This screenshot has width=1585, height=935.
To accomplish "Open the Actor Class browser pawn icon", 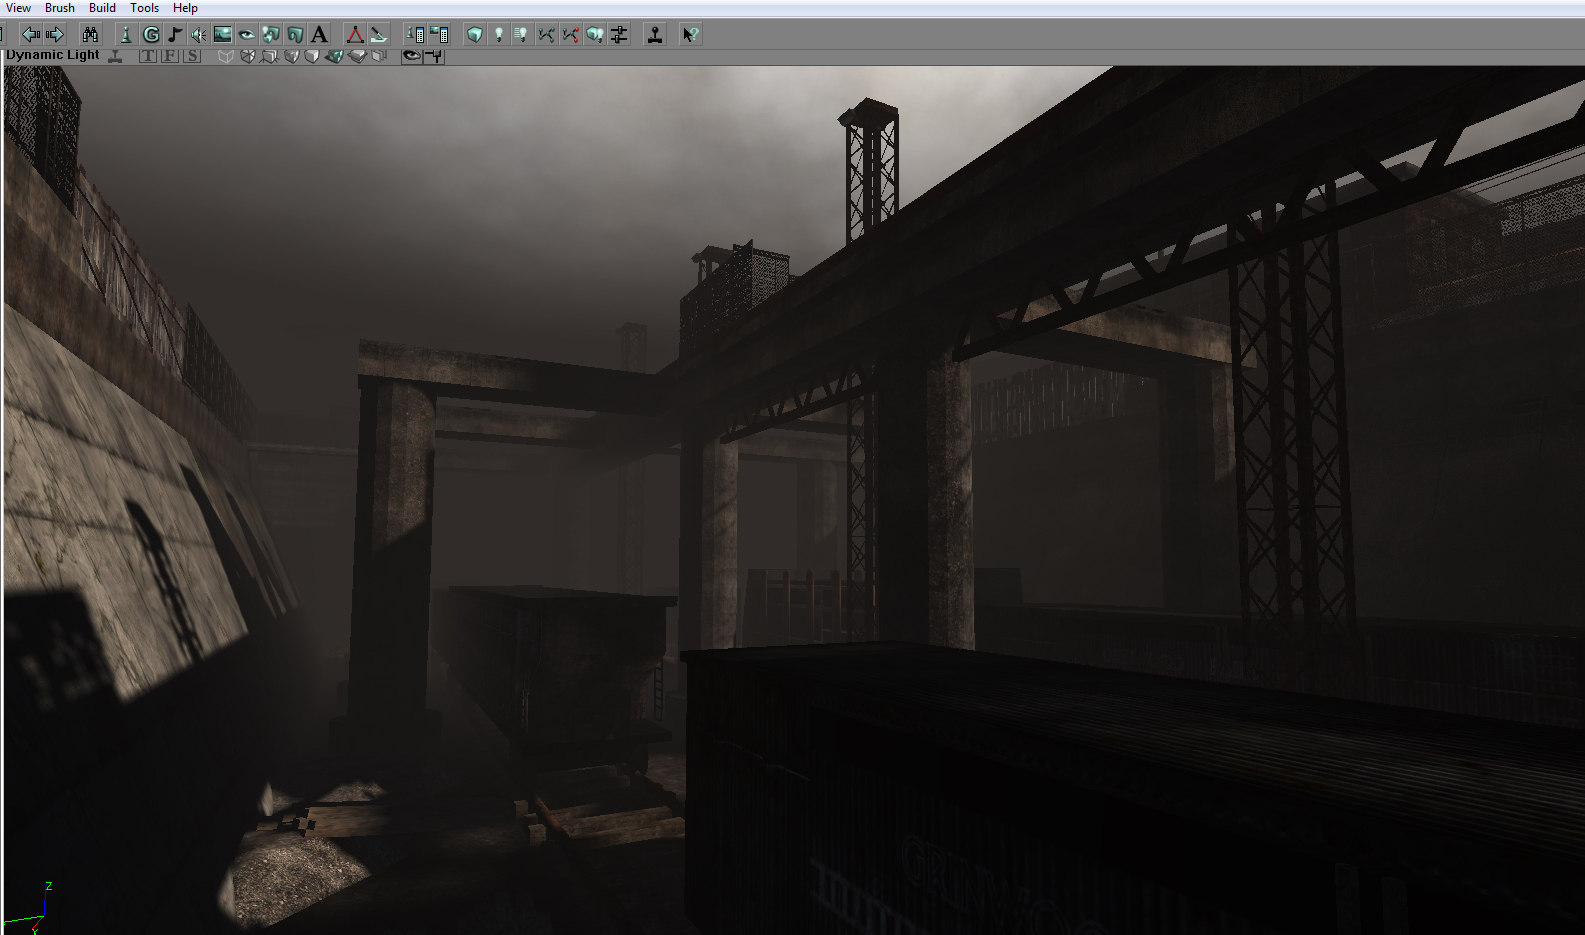I will pos(126,35).
